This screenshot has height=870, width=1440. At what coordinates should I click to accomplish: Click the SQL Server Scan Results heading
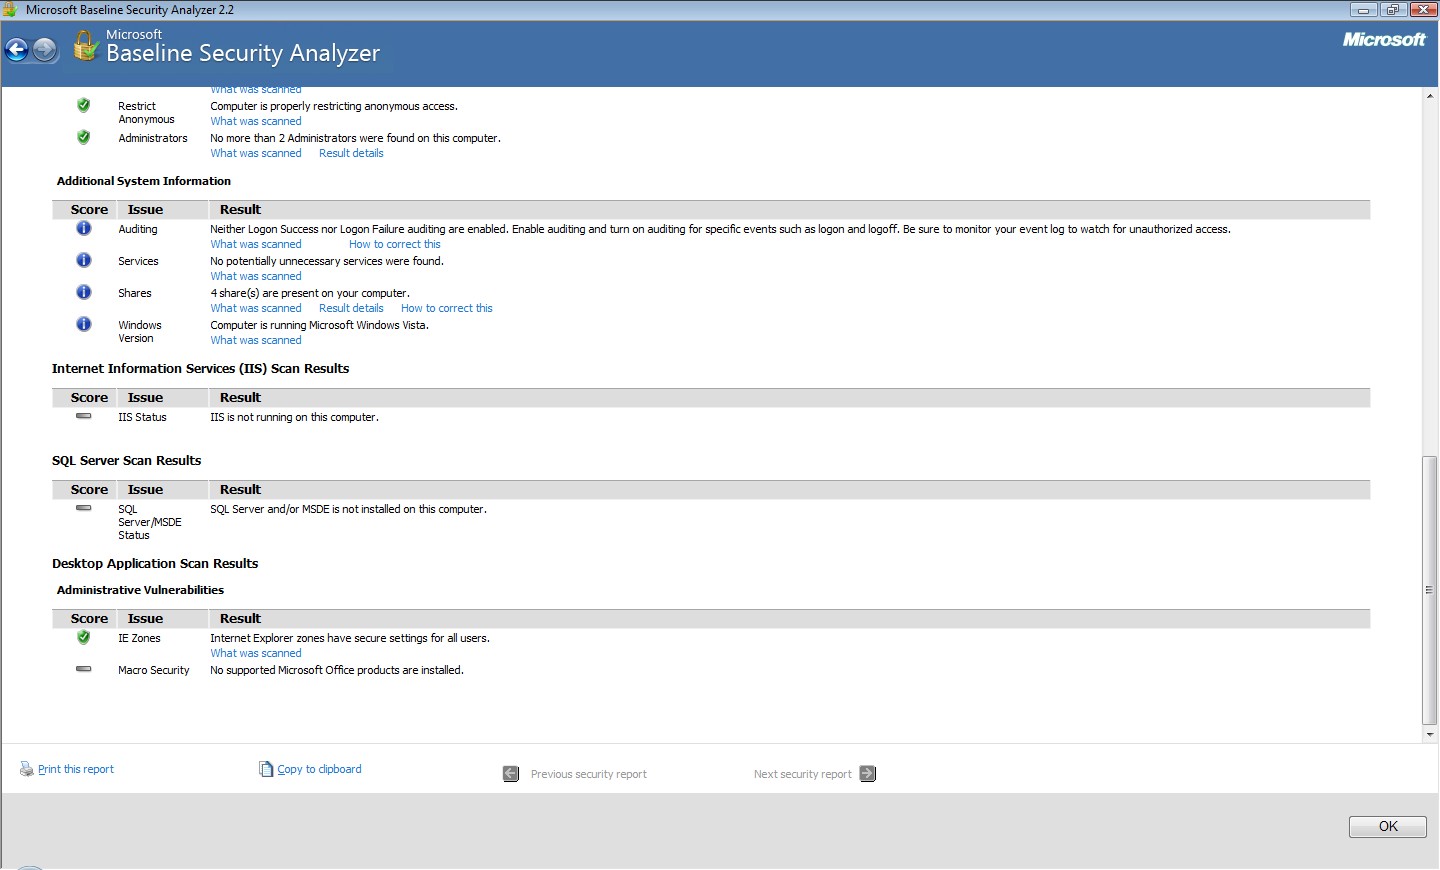127,460
